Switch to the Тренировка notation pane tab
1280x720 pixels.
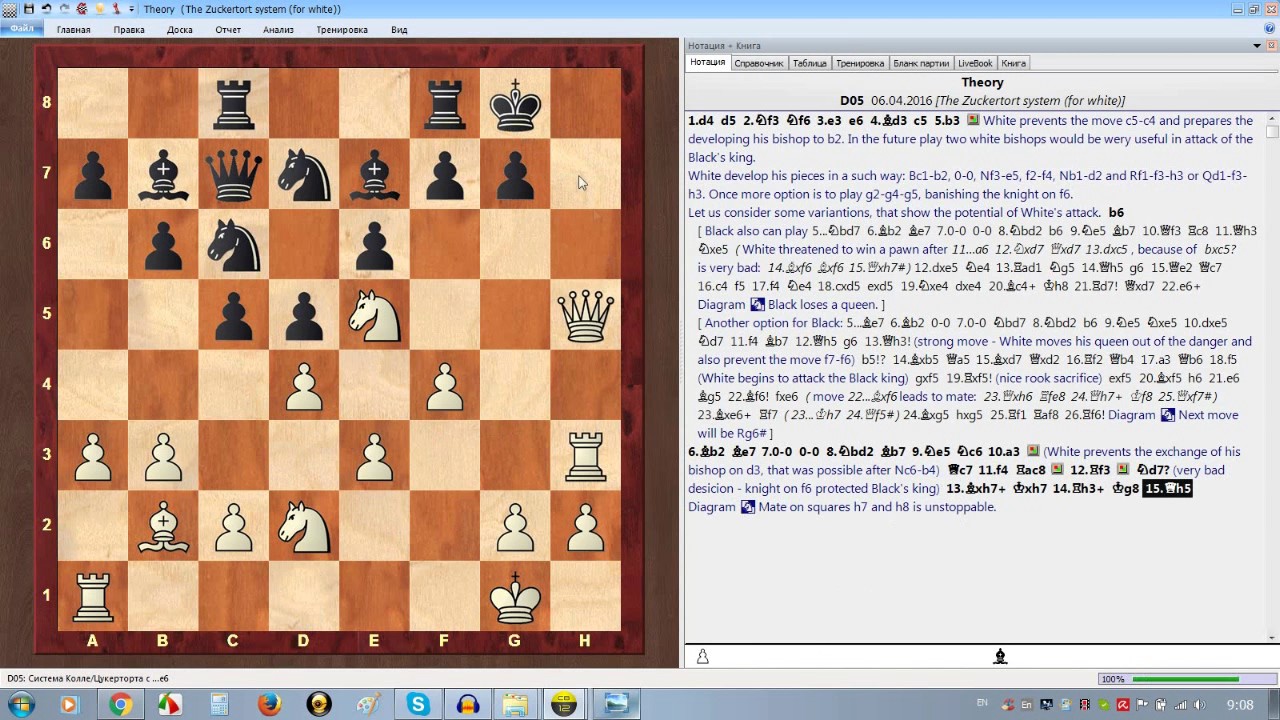click(860, 63)
